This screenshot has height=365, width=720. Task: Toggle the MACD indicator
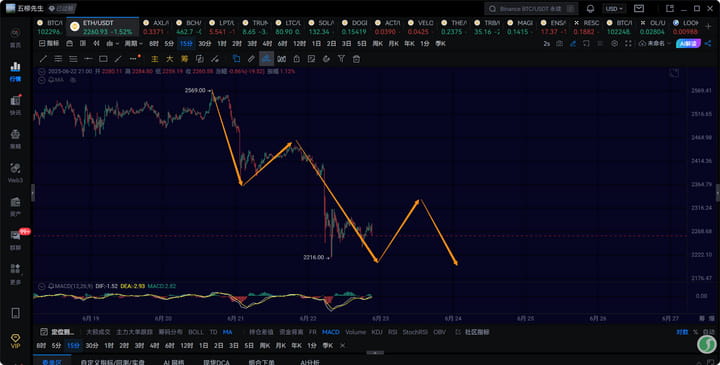pos(331,332)
